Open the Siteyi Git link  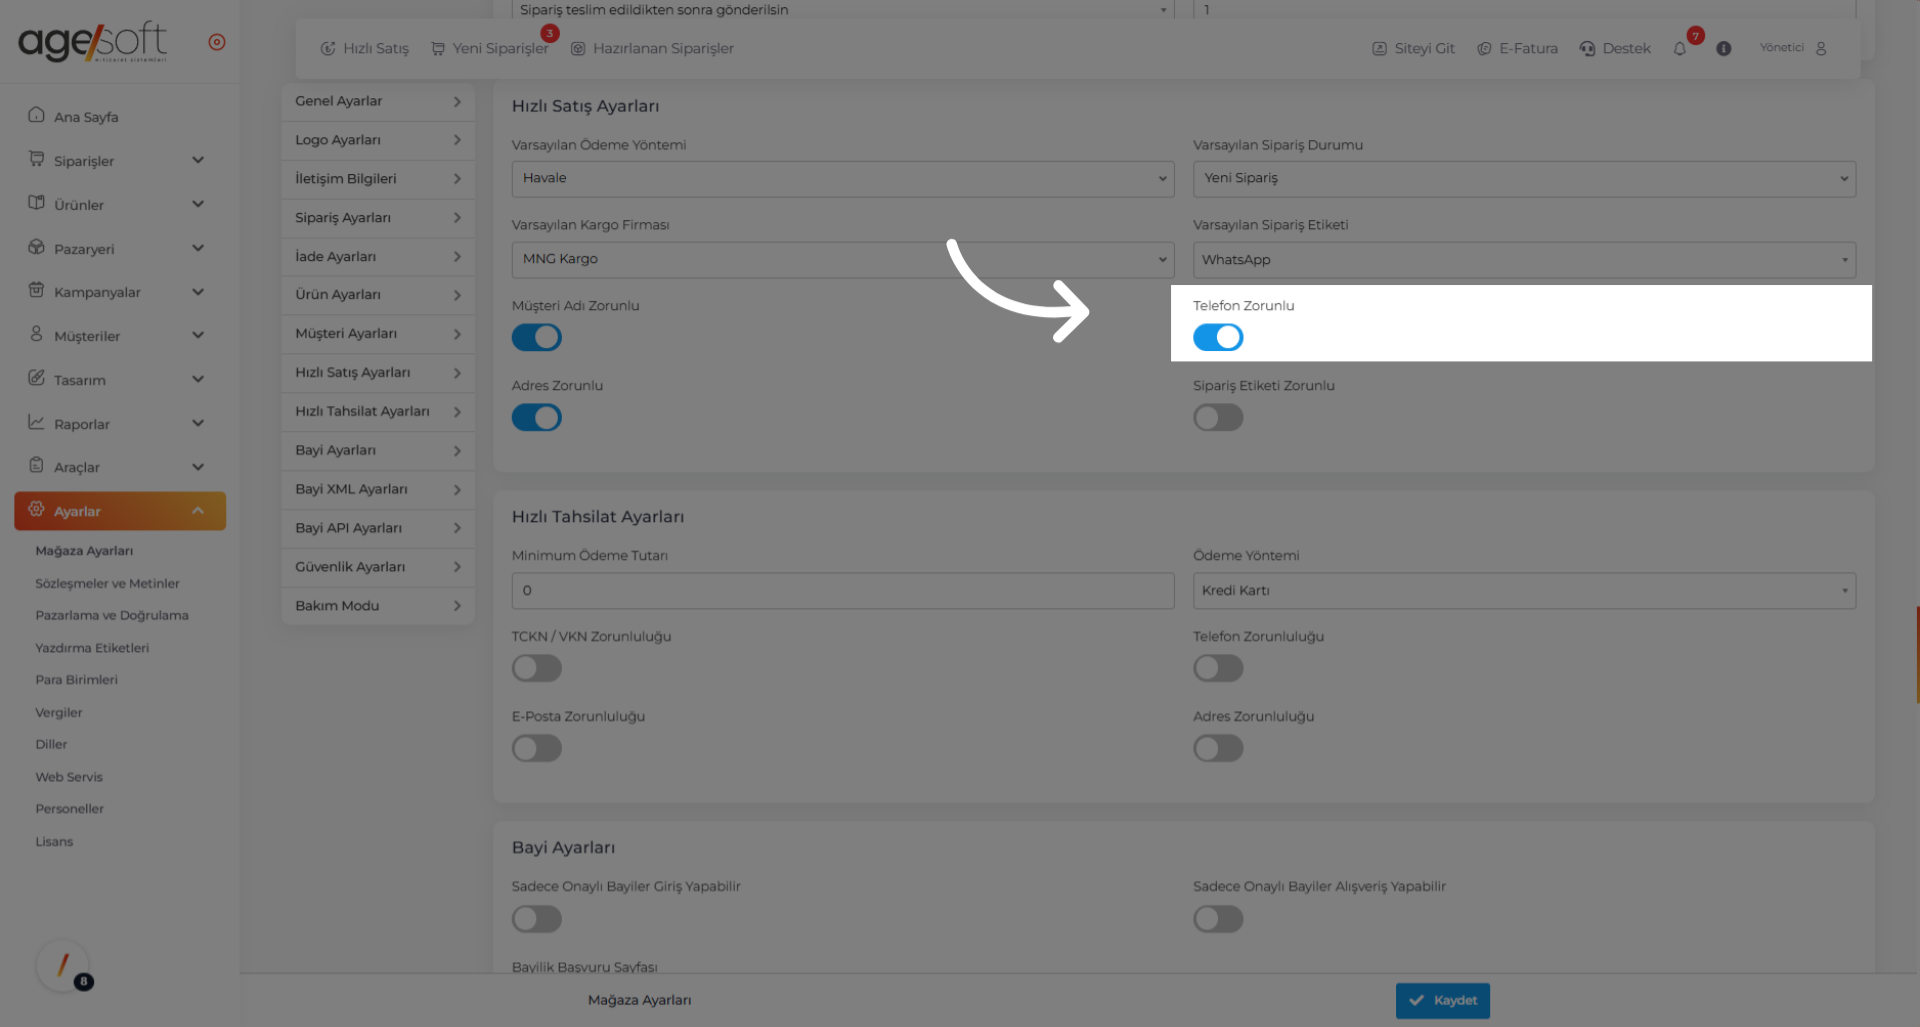tap(1413, 49)
